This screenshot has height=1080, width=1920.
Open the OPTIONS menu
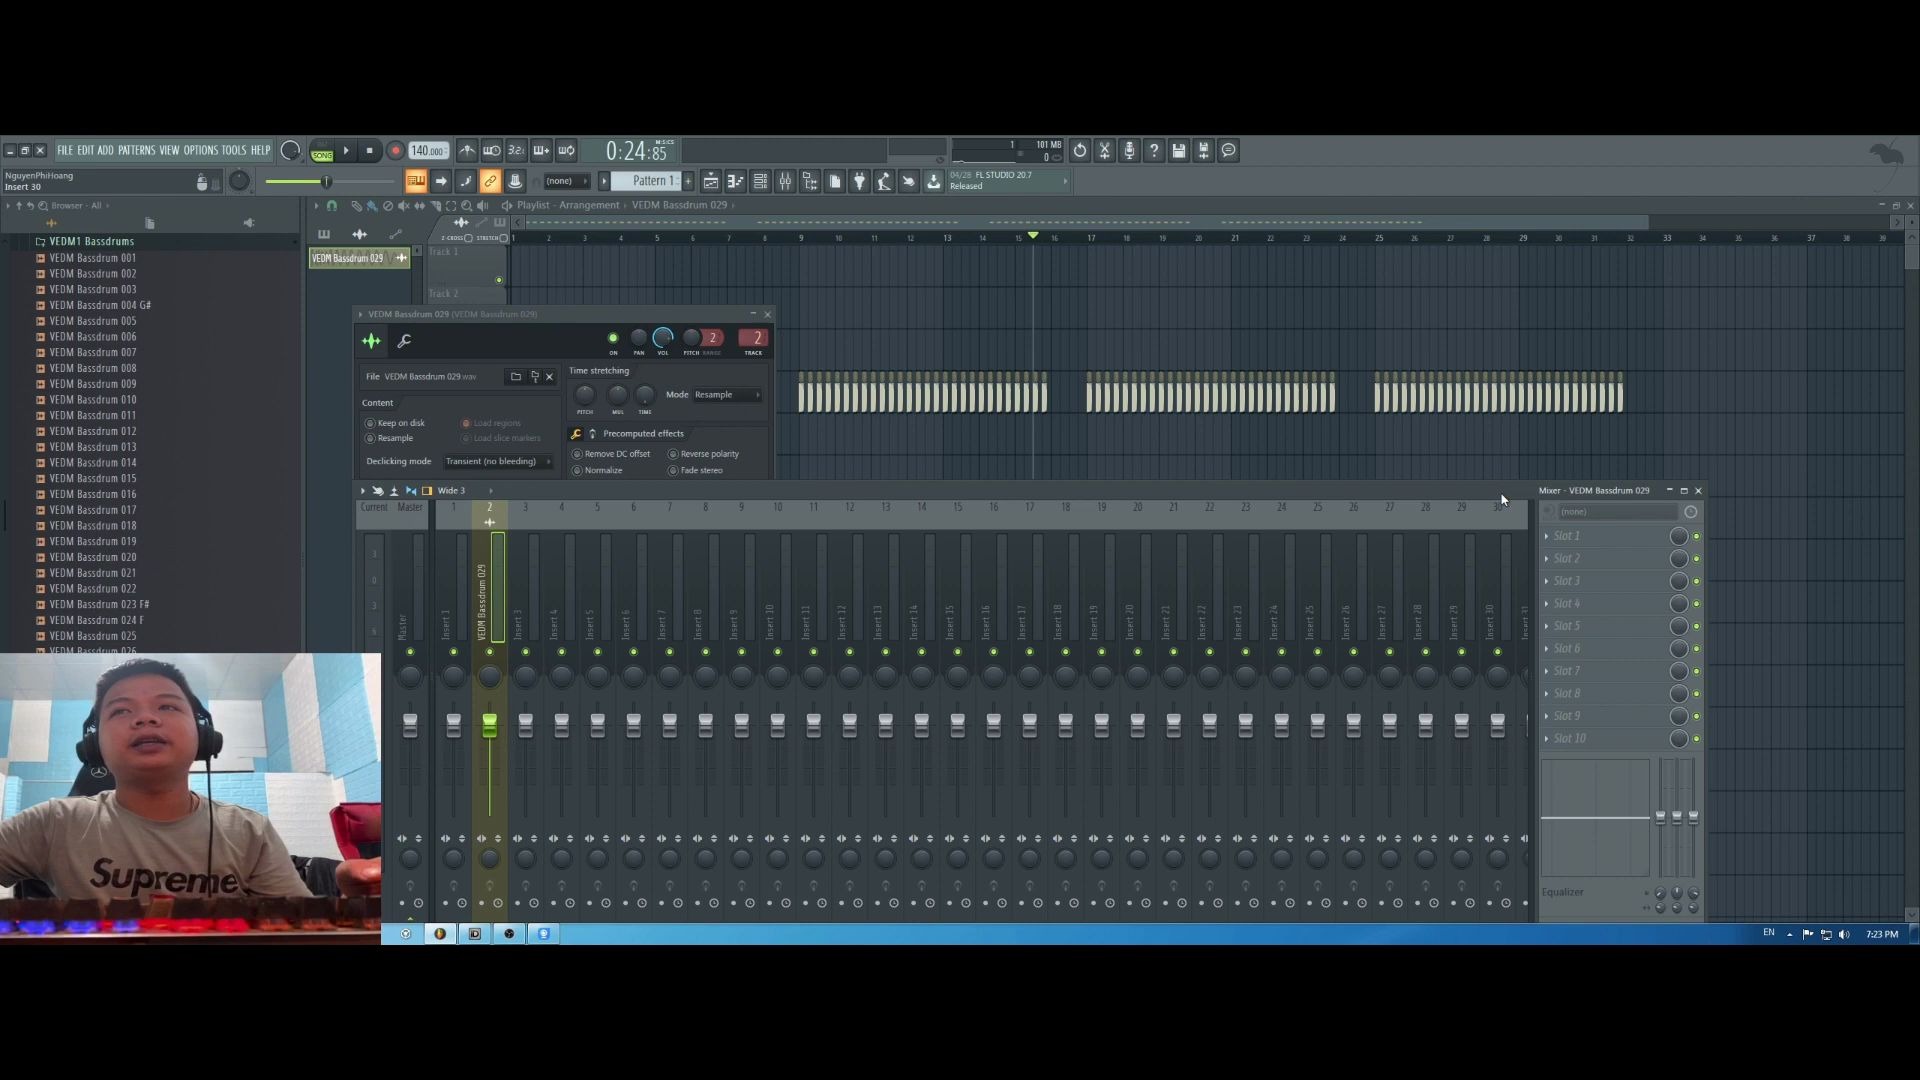[200, 151]
